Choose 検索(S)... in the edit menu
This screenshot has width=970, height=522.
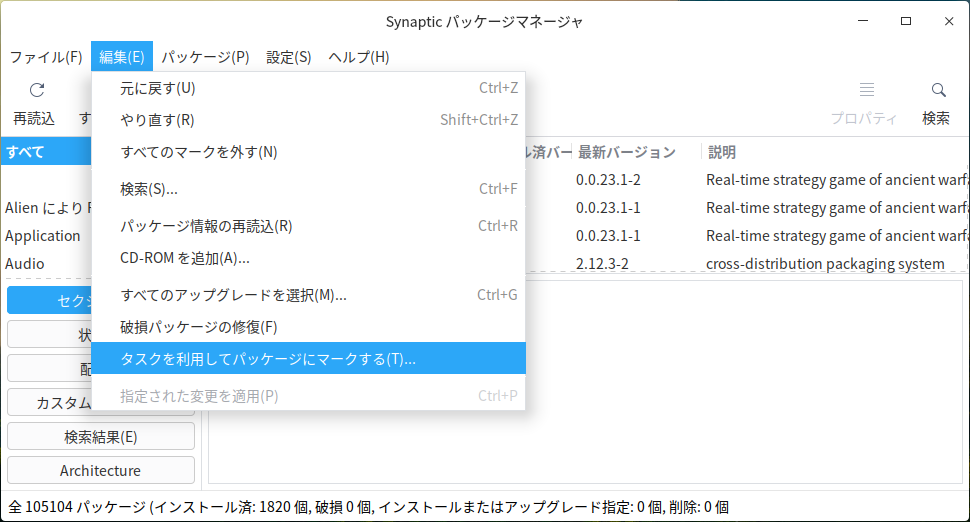(x=309, y=189)
